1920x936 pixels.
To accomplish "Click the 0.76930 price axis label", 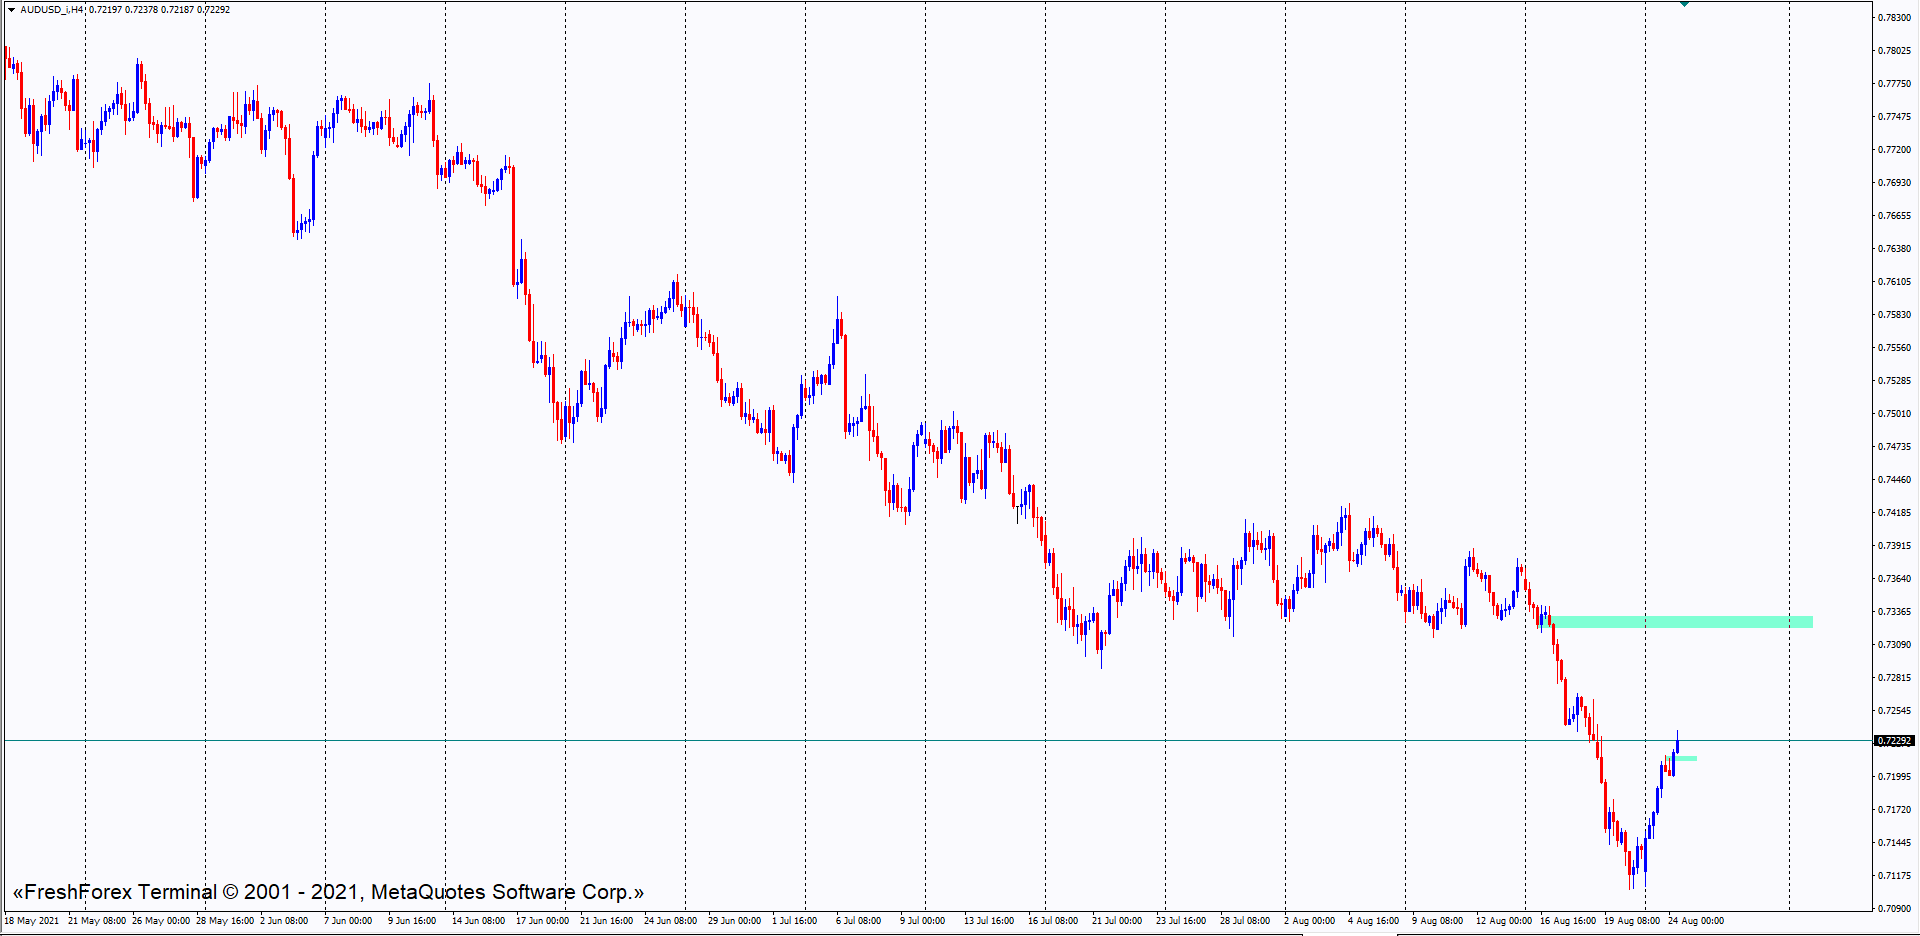I will coord(1895,183).
